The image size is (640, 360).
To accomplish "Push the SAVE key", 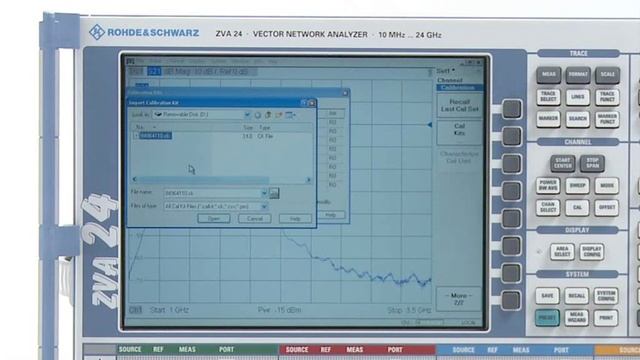I will tap(547, 296).
